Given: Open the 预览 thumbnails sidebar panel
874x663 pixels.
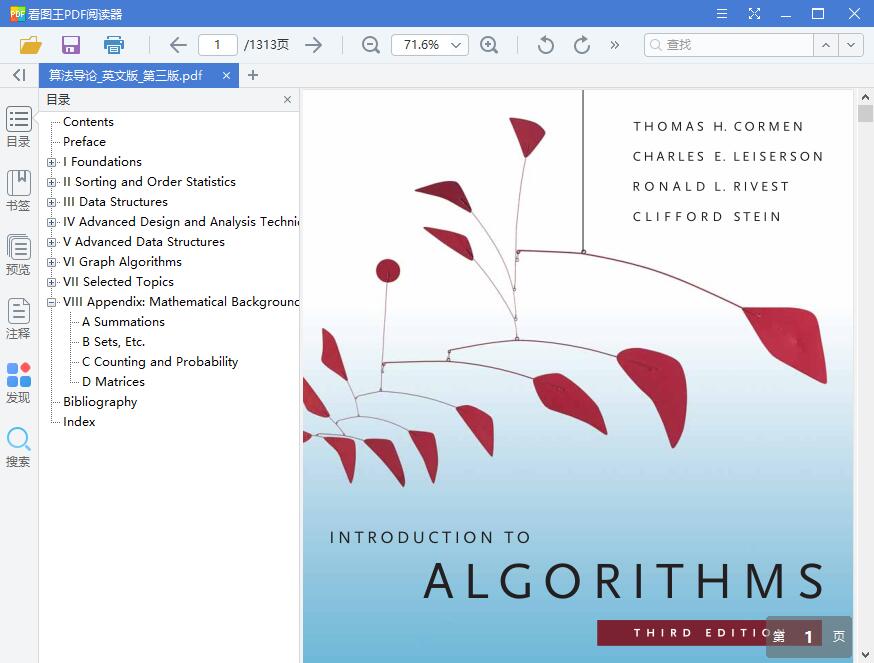Looking at the screenshot, I should [18, 255].
